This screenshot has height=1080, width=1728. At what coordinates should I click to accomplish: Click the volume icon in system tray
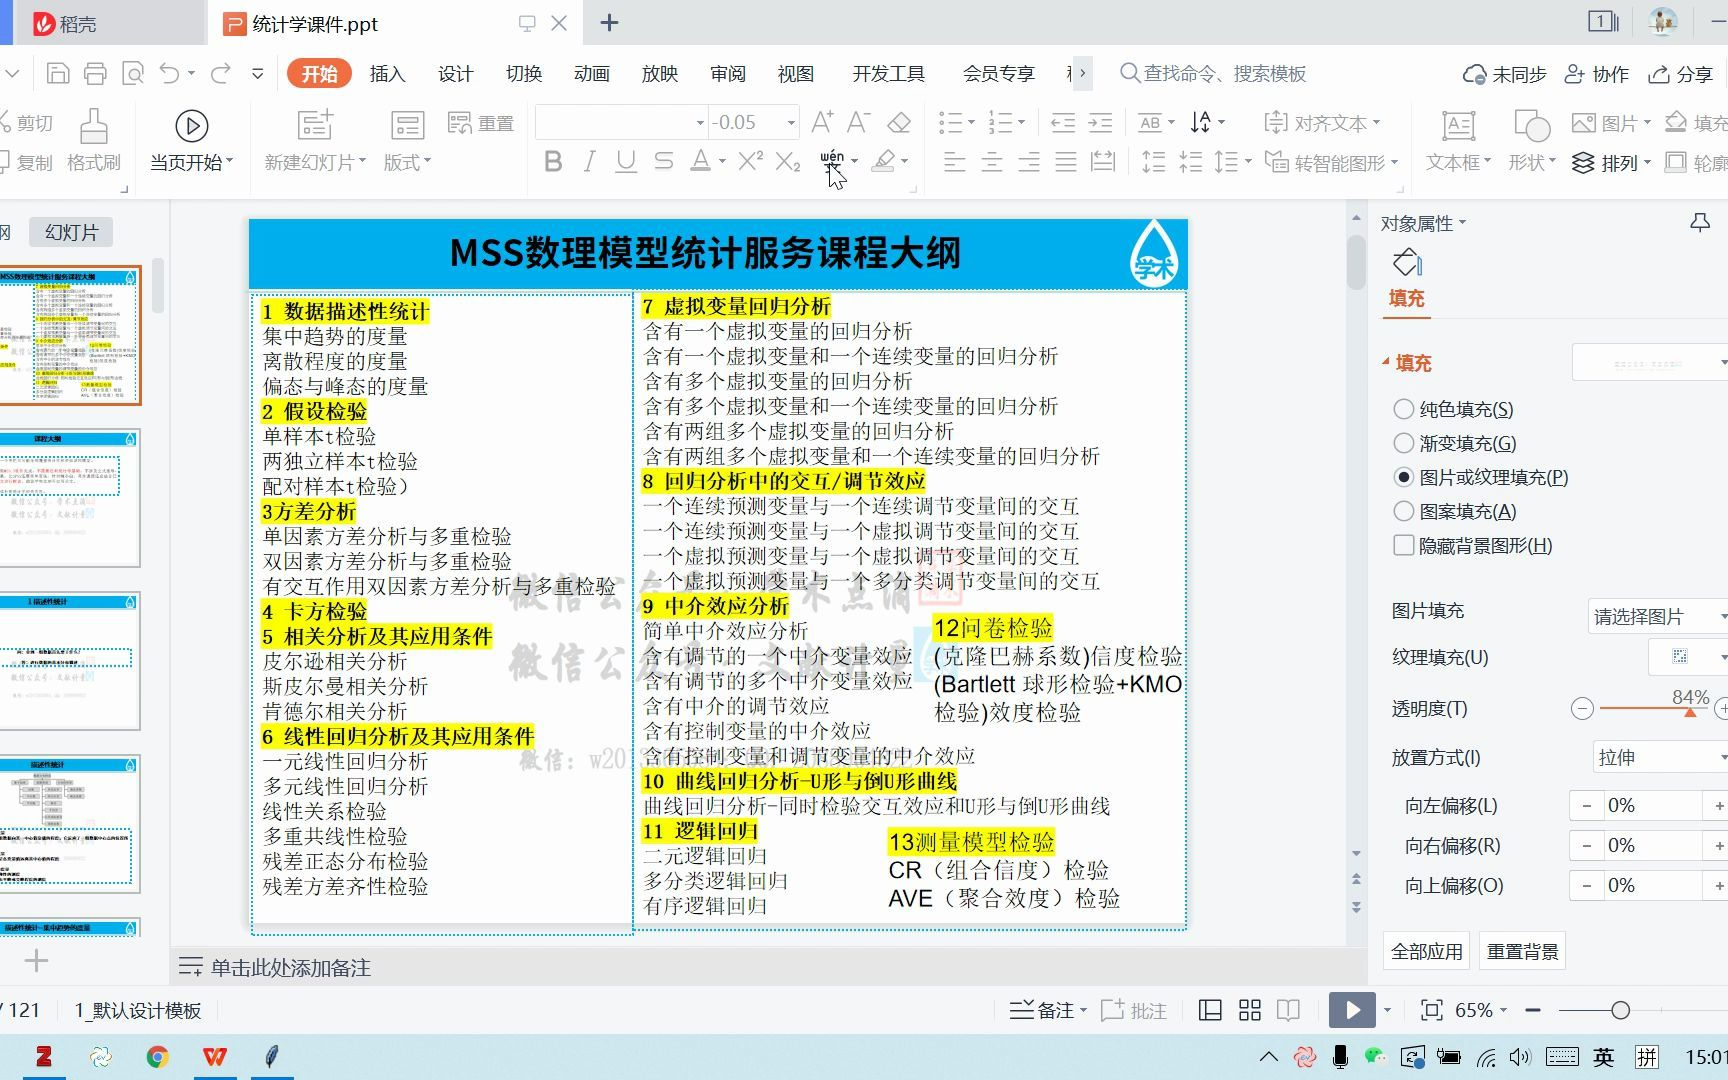pos(1520,1057)
